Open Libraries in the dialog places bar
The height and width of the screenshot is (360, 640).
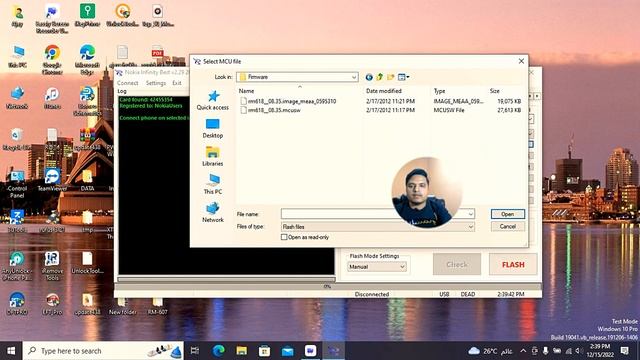click(213, 156)
